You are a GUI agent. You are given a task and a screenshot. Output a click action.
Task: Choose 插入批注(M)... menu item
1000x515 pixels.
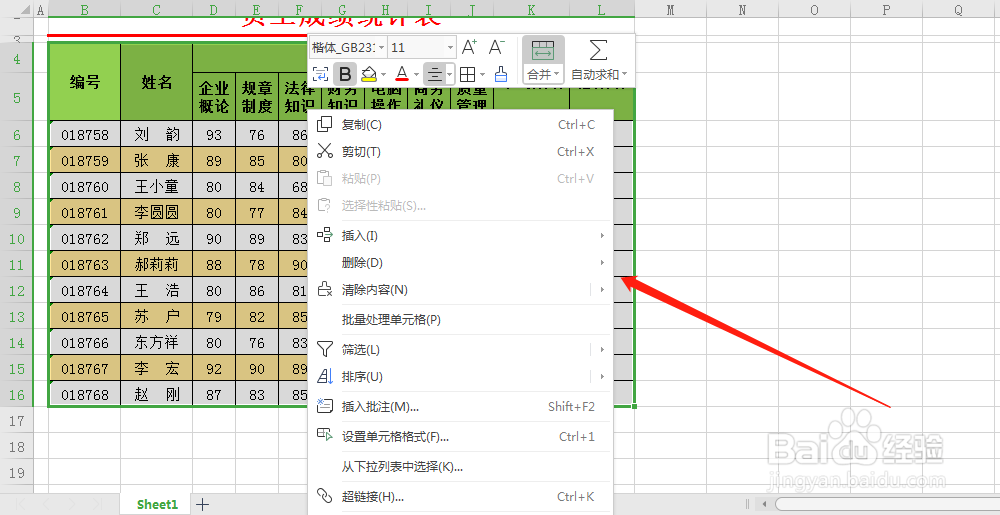(x=460, y=407)
